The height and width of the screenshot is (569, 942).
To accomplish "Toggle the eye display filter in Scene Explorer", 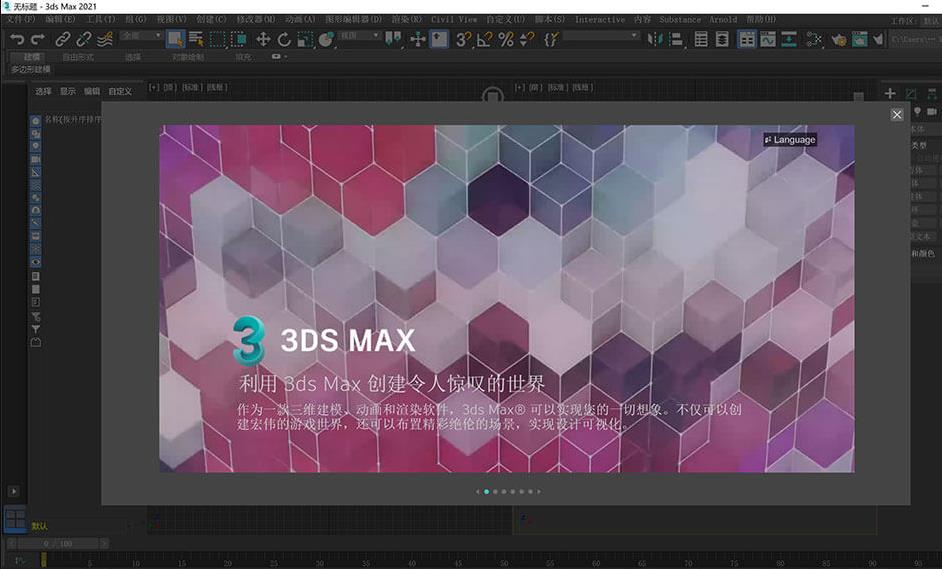I will click(36, 262).
